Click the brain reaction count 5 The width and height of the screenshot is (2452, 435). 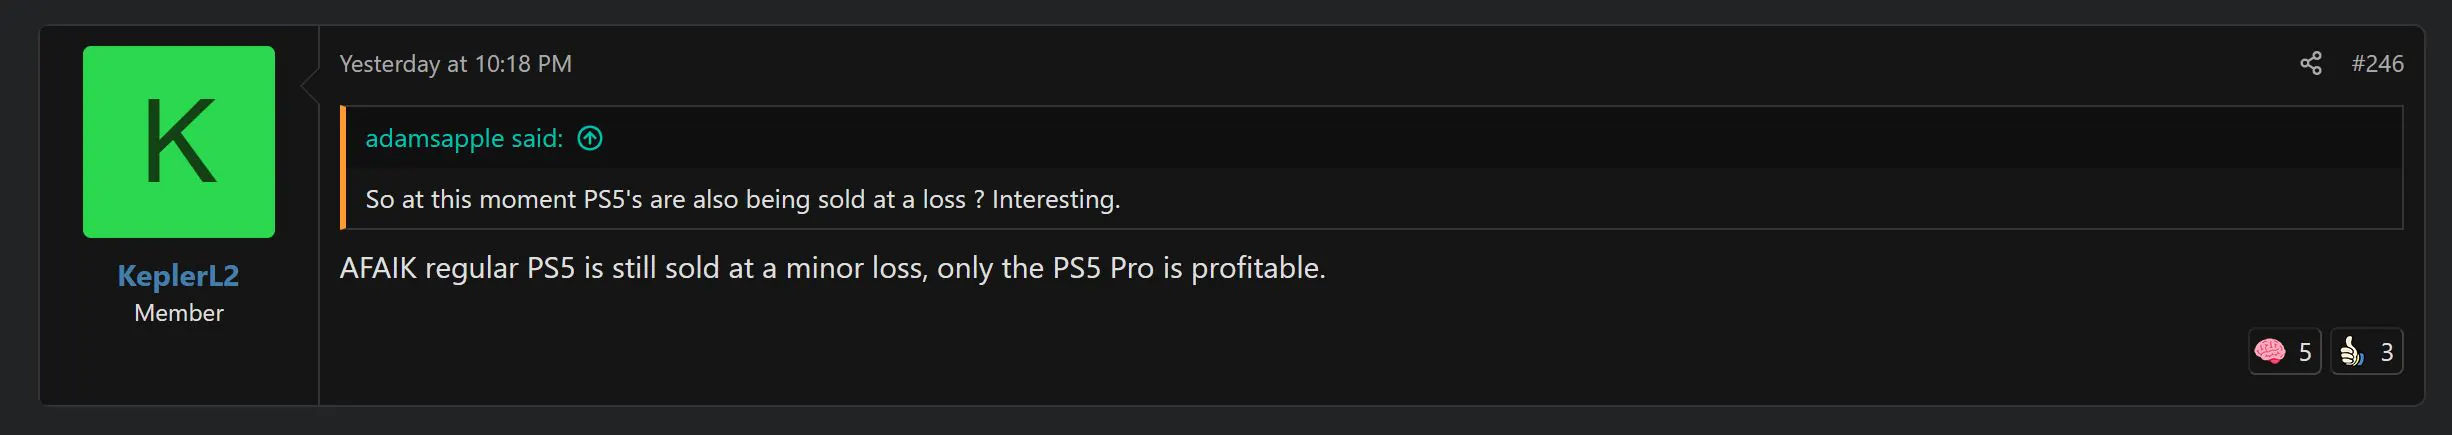pos(2304,352)
